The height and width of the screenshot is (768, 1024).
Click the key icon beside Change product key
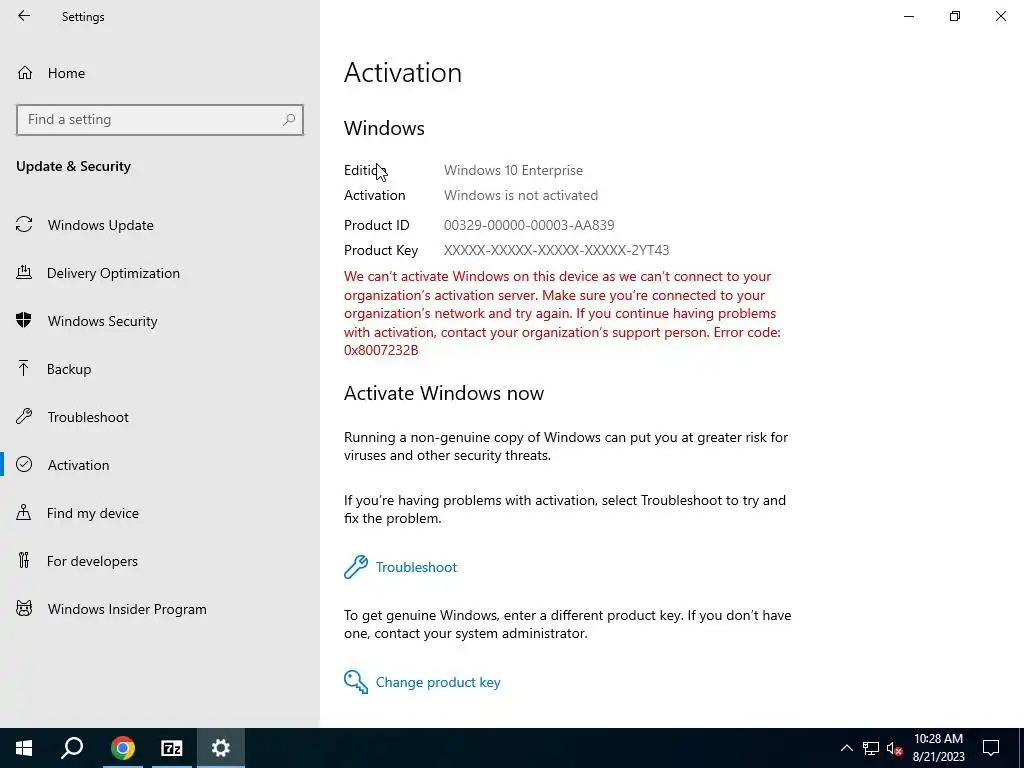pos(356,682)
